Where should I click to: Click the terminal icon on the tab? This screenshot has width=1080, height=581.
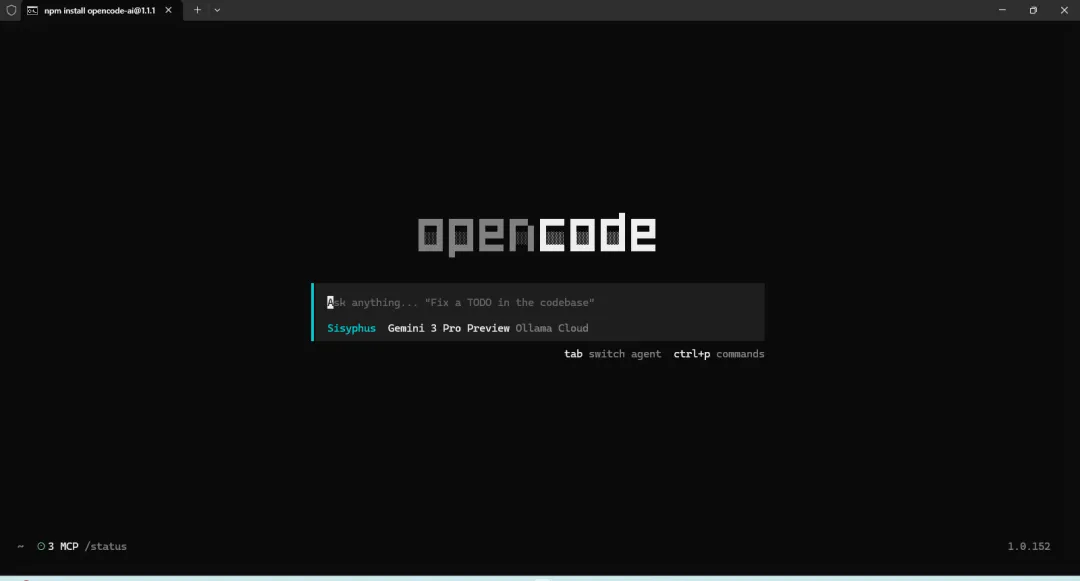[32, 10]
